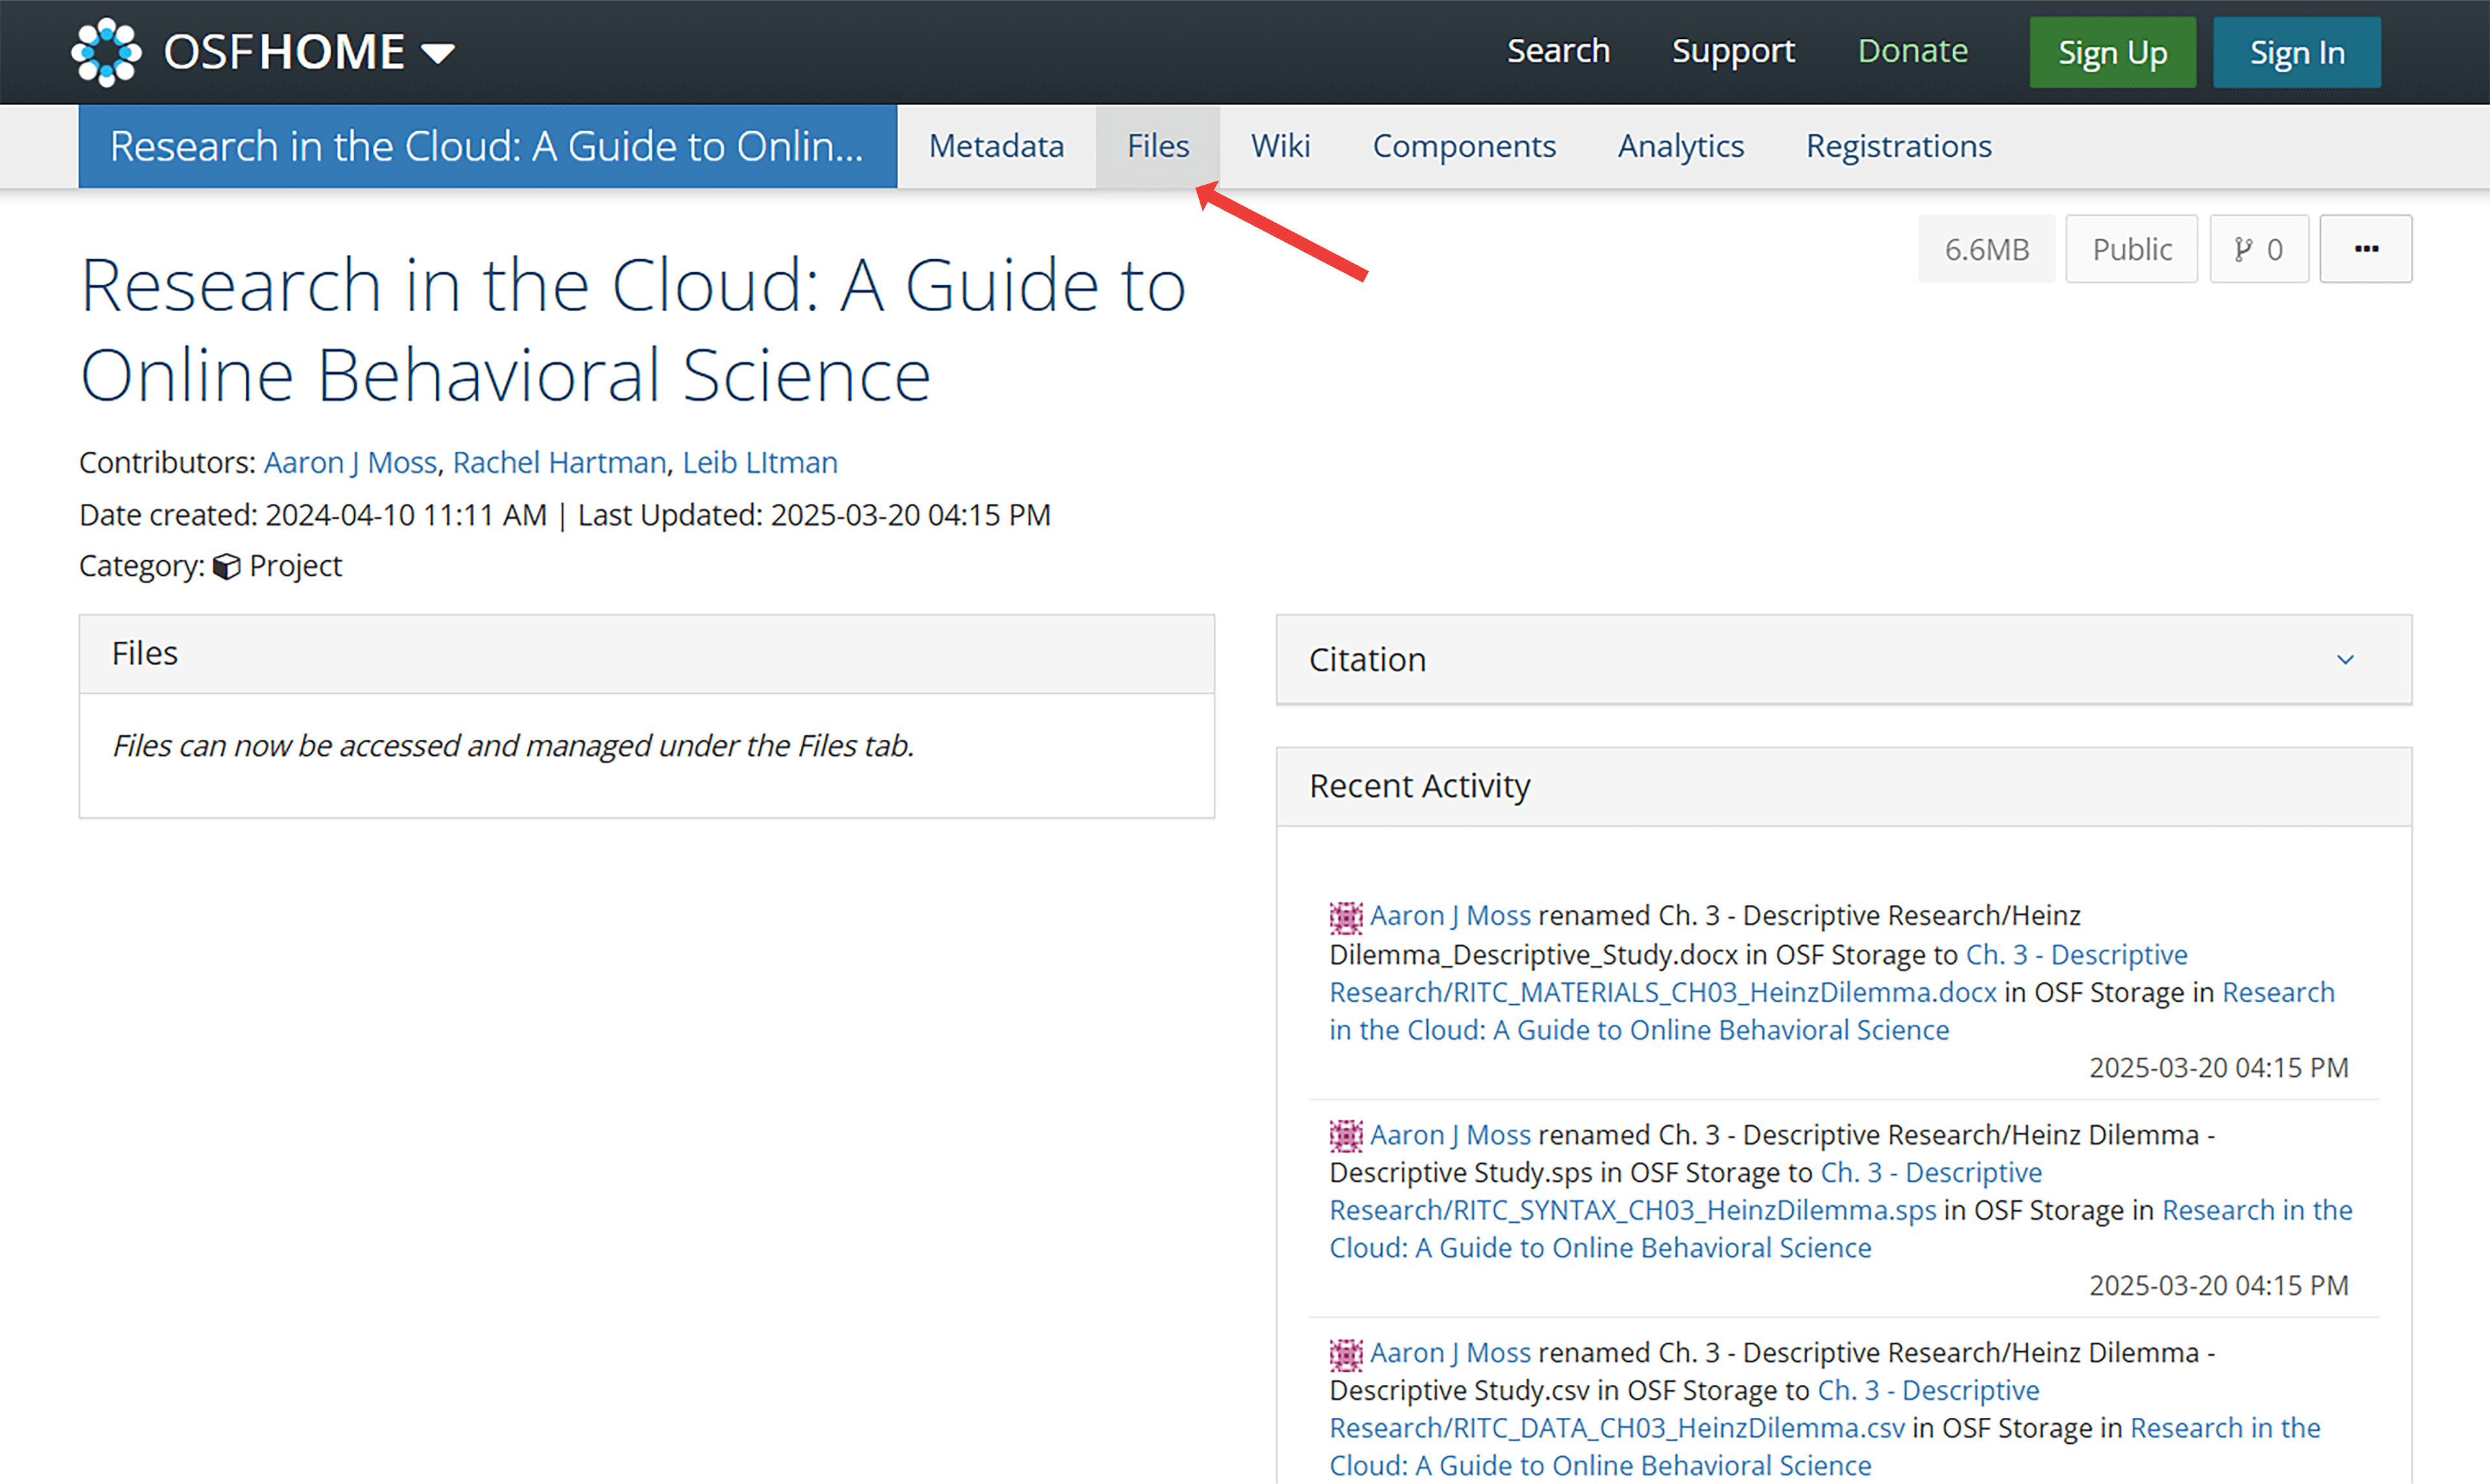Open the OSF HOME dropdown arrow
This screenshot has height=1484, width=2490.
coord(438,53)
